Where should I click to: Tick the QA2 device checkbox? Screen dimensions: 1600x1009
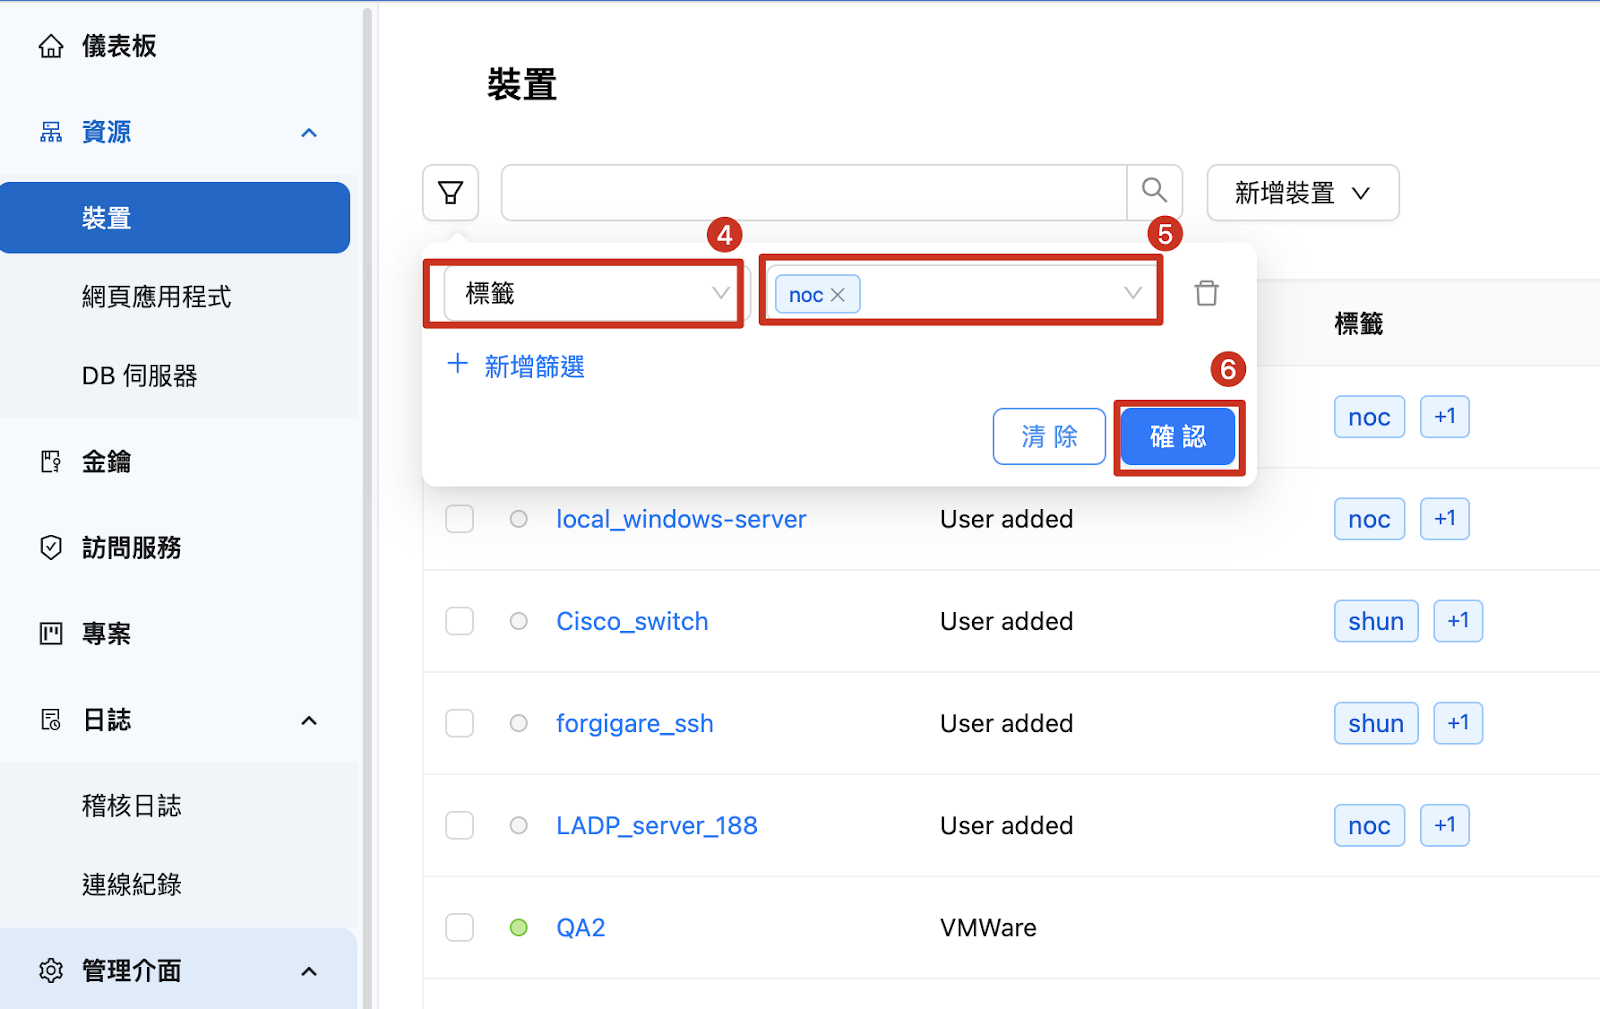tap(459, 927)
